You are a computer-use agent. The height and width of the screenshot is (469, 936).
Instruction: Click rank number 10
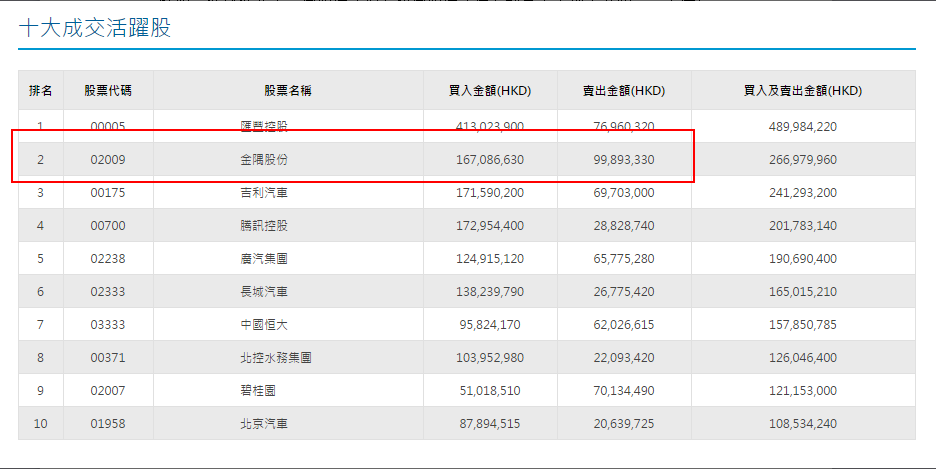pyautogui.click(x=41, y=424)
